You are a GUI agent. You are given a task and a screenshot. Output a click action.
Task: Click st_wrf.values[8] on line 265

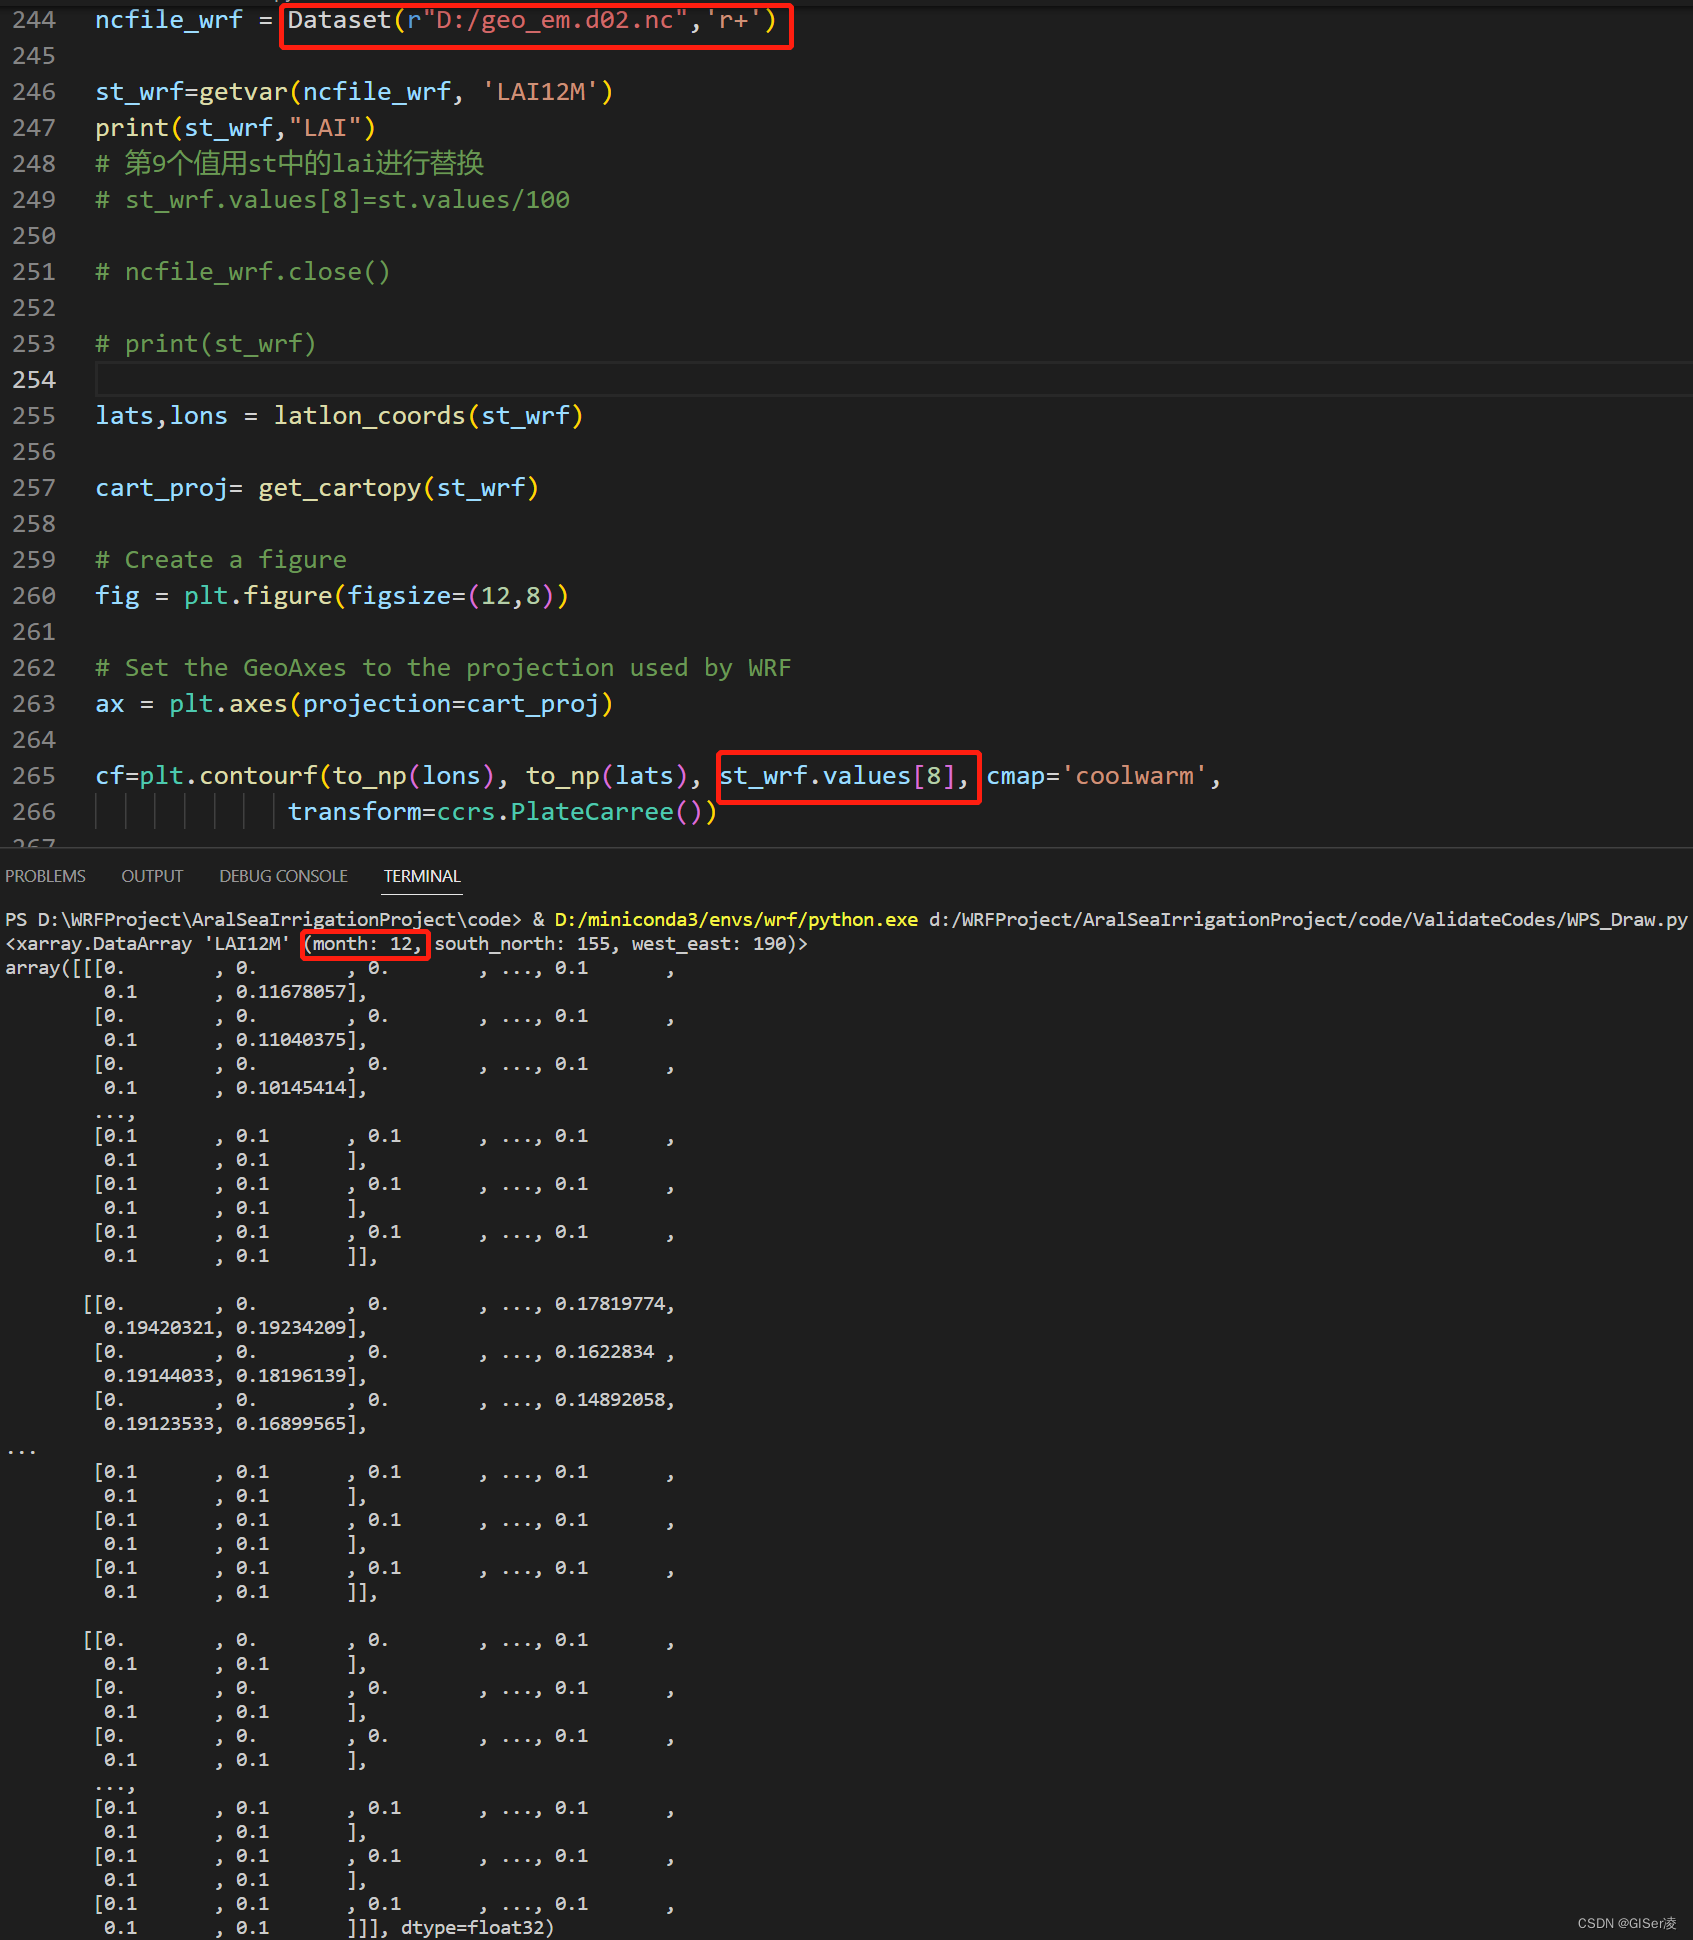838,776
